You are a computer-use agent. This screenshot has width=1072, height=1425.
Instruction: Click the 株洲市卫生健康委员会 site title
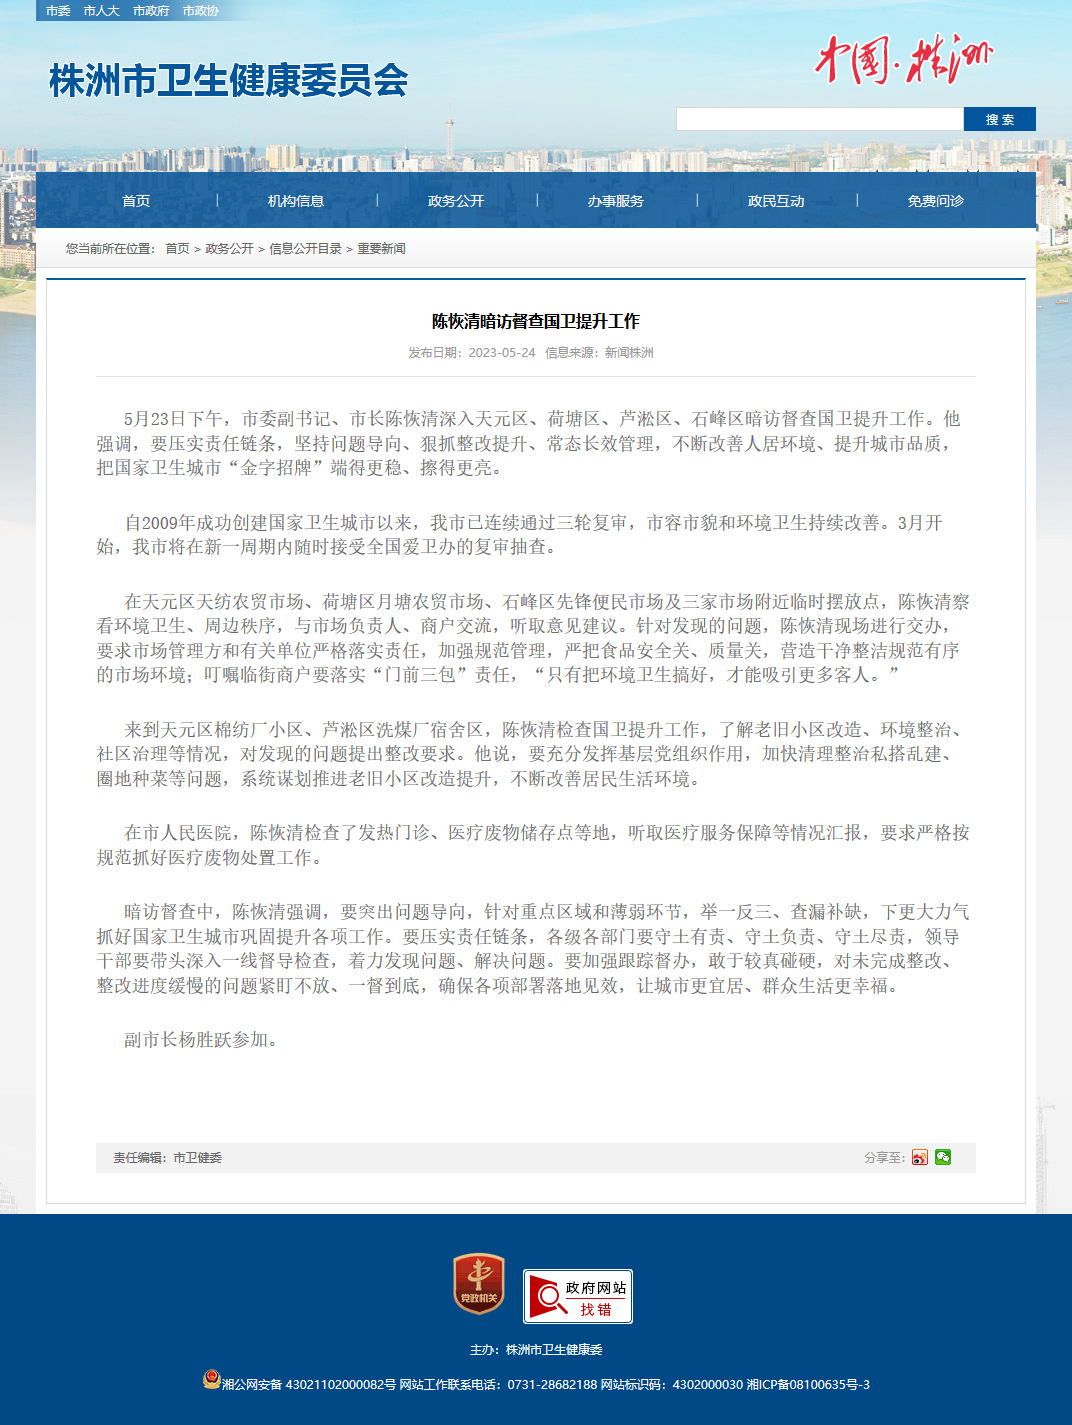tap(229, 81)
